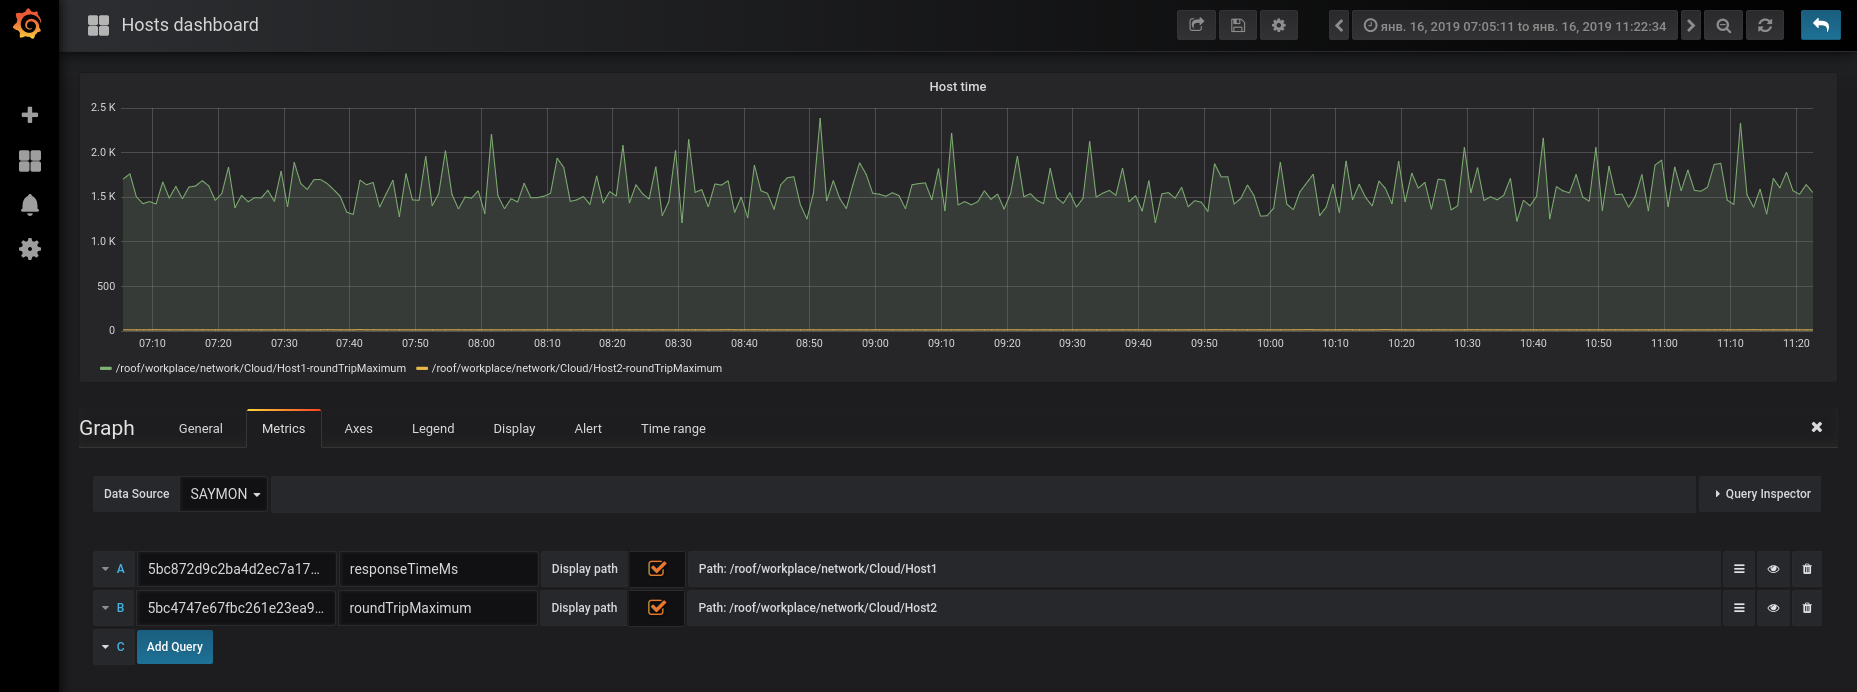
Task: Open options menu for query B
Action: point(1739,608)
